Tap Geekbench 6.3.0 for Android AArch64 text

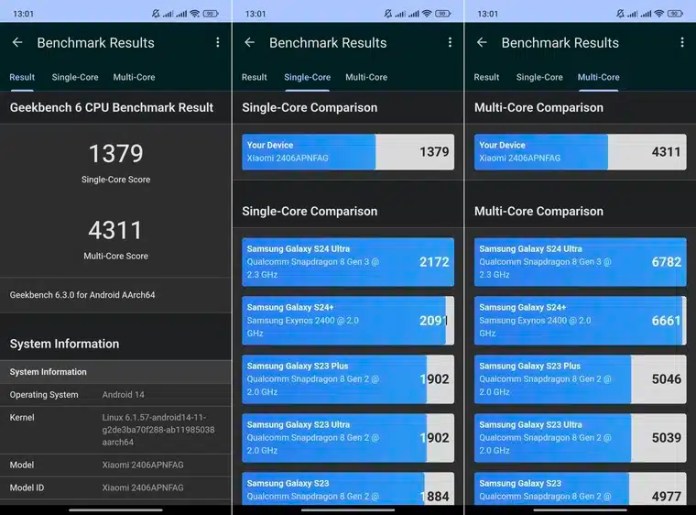coord(83,295)
